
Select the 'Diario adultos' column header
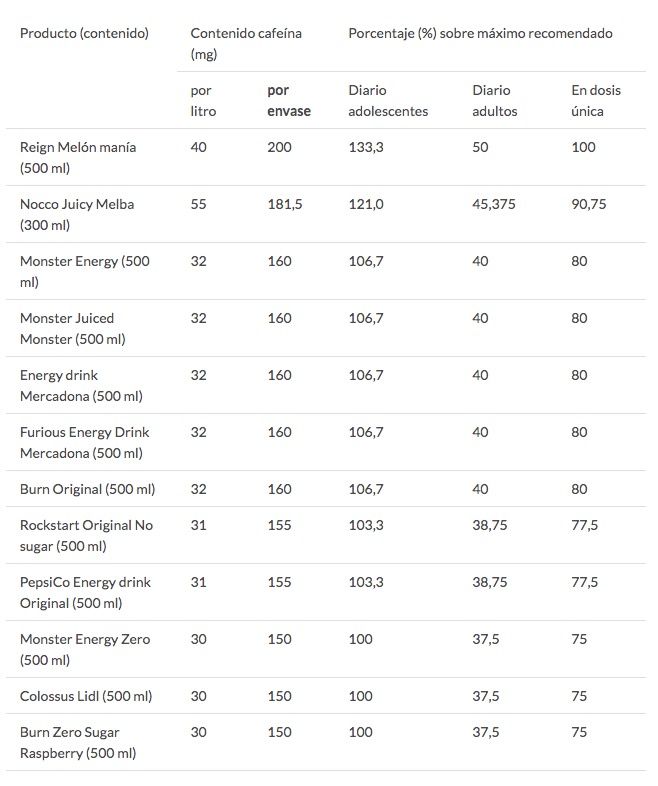click(495, 100)
